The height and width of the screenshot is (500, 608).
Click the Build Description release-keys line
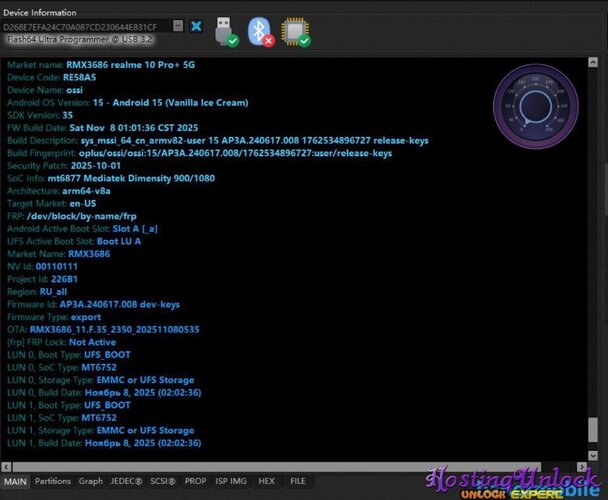coord(218,140)
